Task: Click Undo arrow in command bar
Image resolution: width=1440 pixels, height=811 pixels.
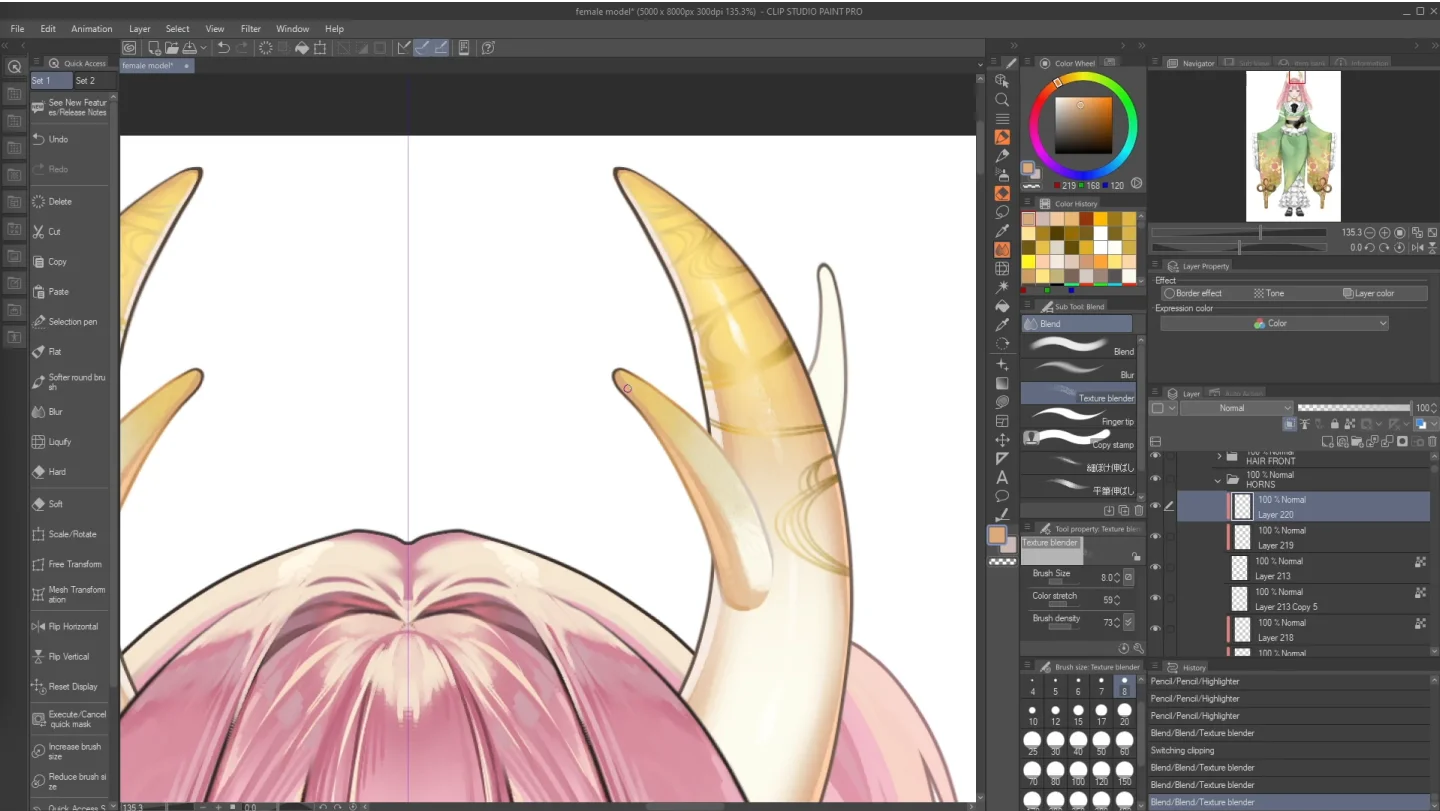Action: coord(223,47)
